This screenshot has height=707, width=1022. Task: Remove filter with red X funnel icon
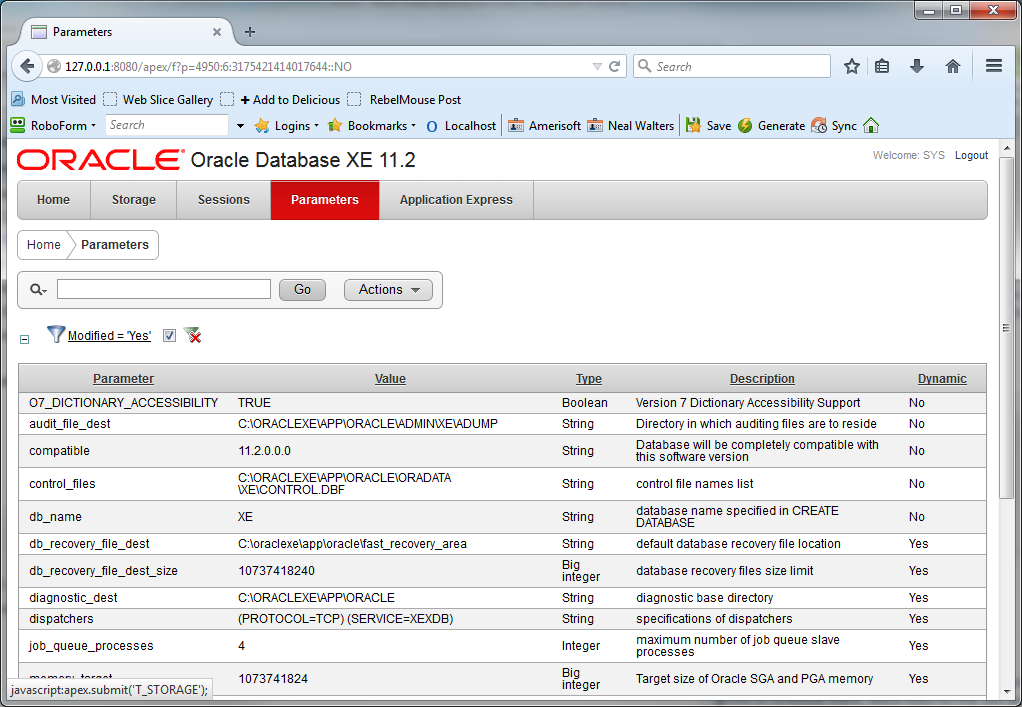192,335
